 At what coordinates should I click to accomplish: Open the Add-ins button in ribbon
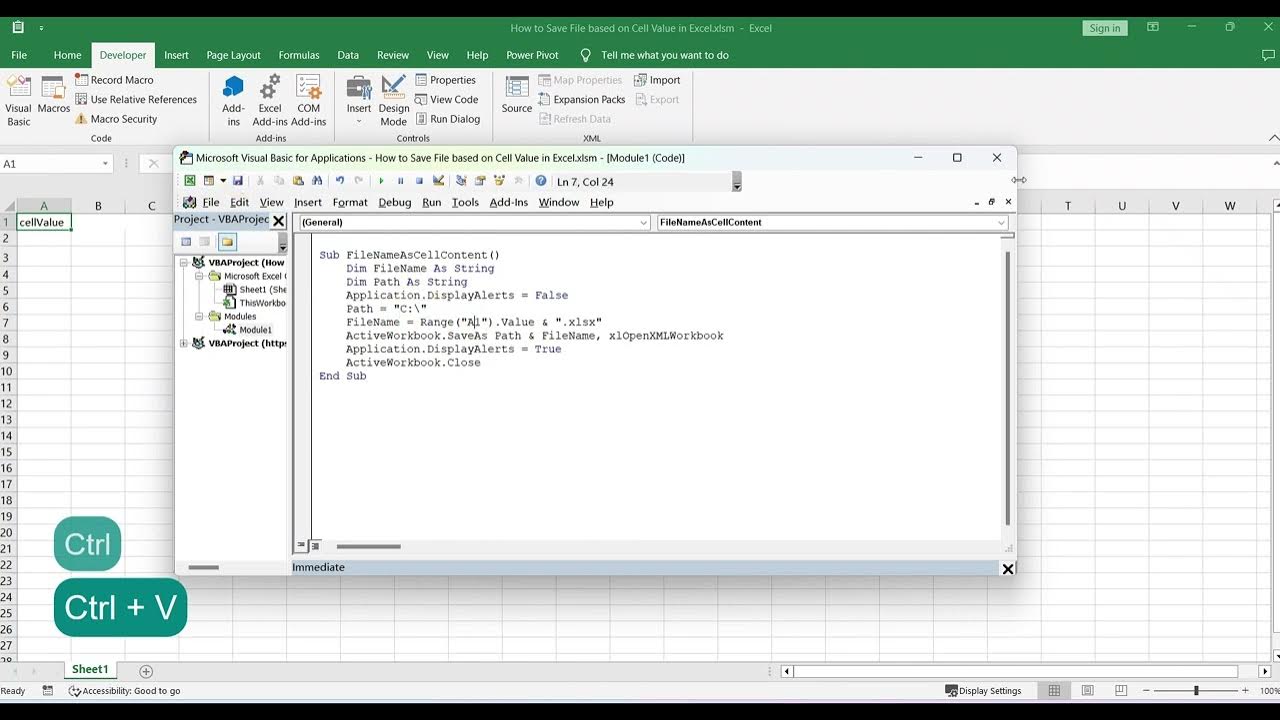click(233, 100)
